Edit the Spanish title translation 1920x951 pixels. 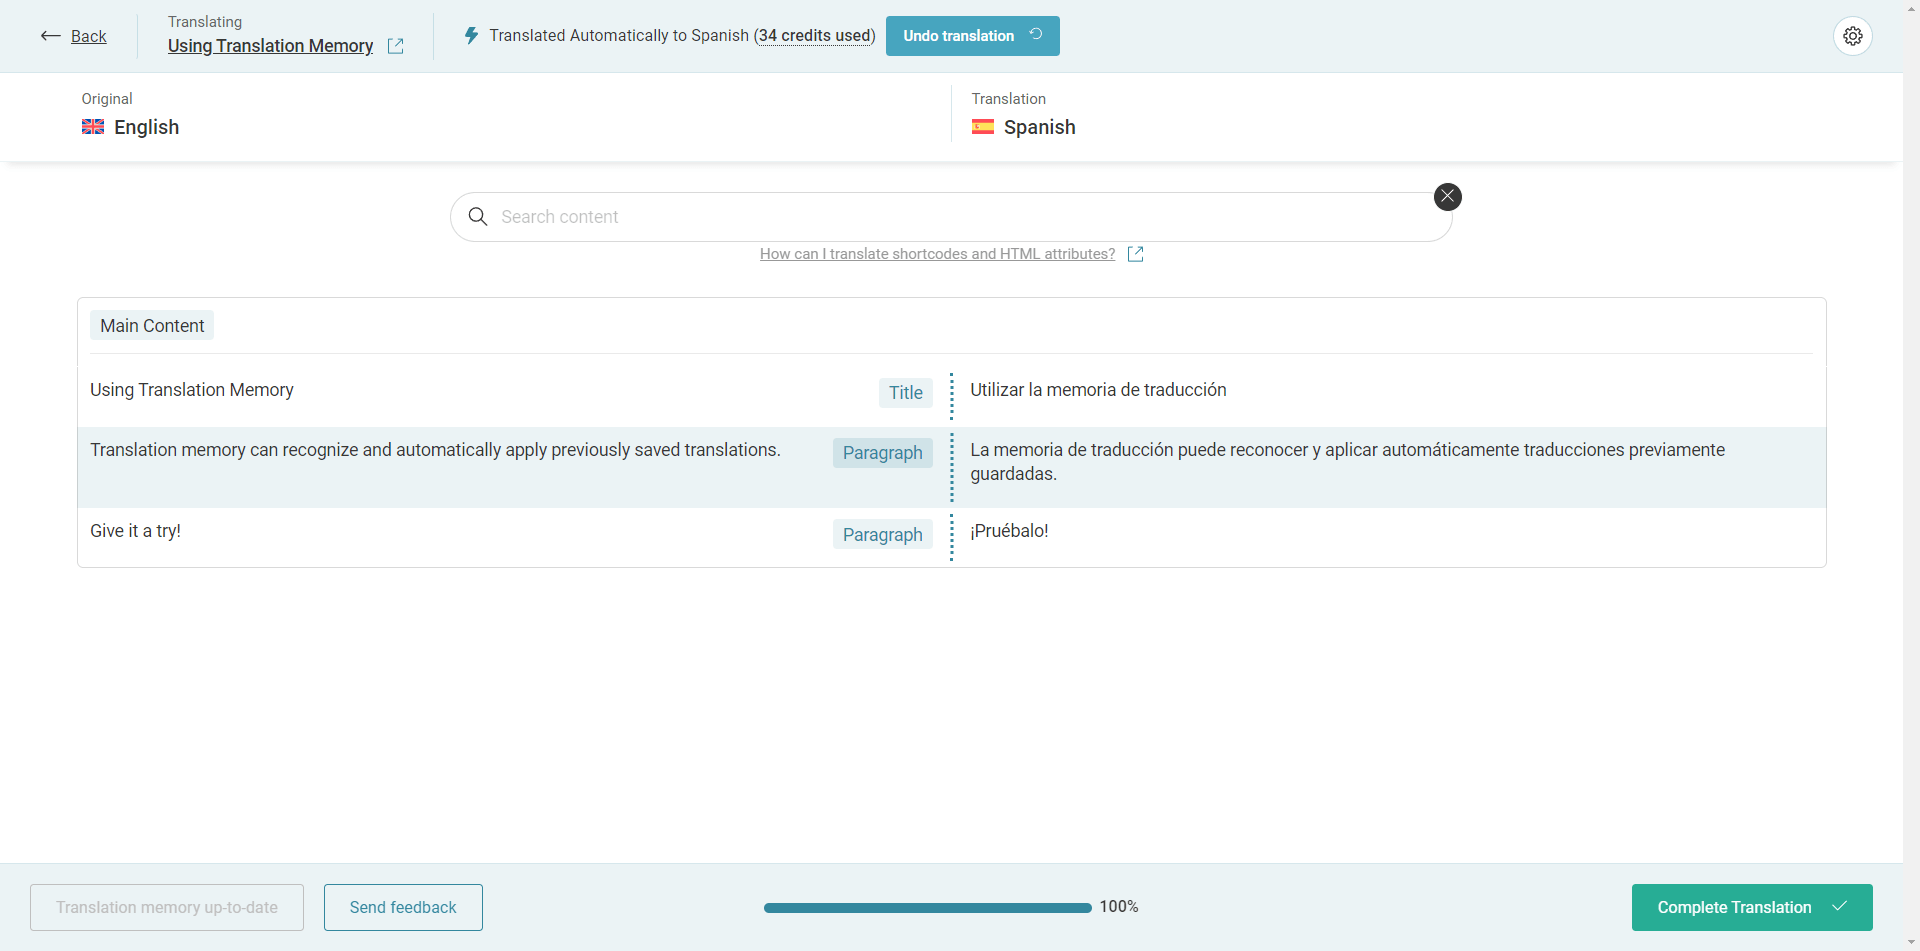pos(1098,390)
